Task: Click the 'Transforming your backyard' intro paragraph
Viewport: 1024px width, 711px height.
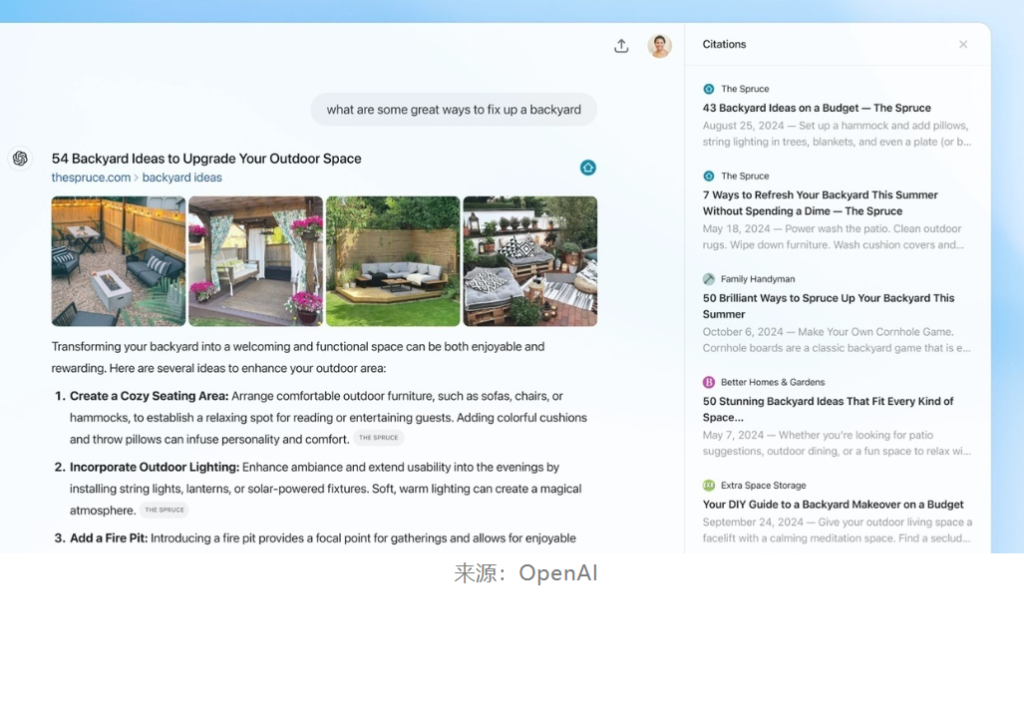Action: (x=298, y=357)
